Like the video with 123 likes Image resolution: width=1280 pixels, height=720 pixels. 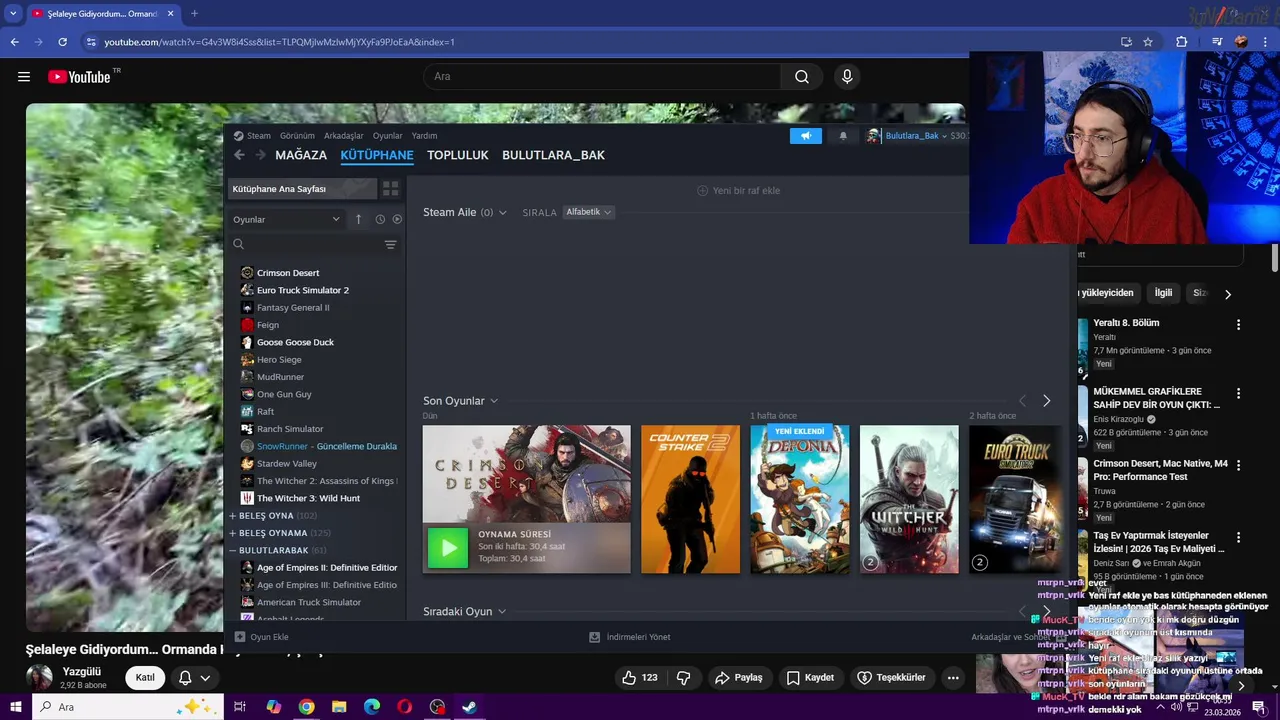[x=639, y=678]
